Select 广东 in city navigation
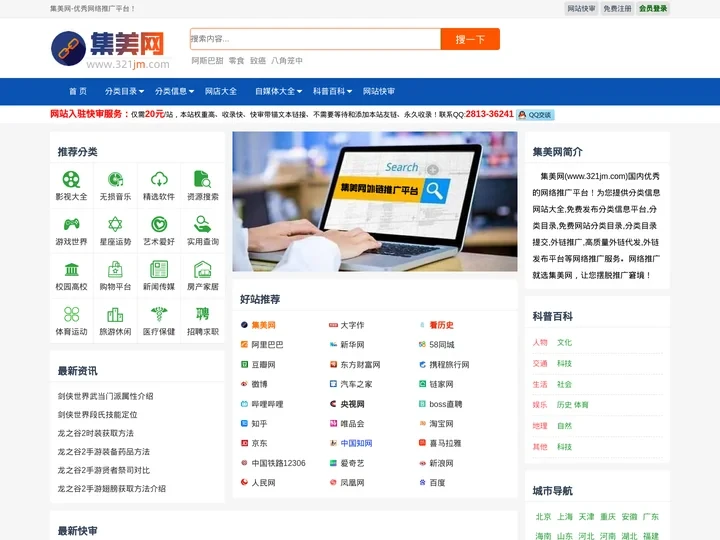 (x=651, y=517)
